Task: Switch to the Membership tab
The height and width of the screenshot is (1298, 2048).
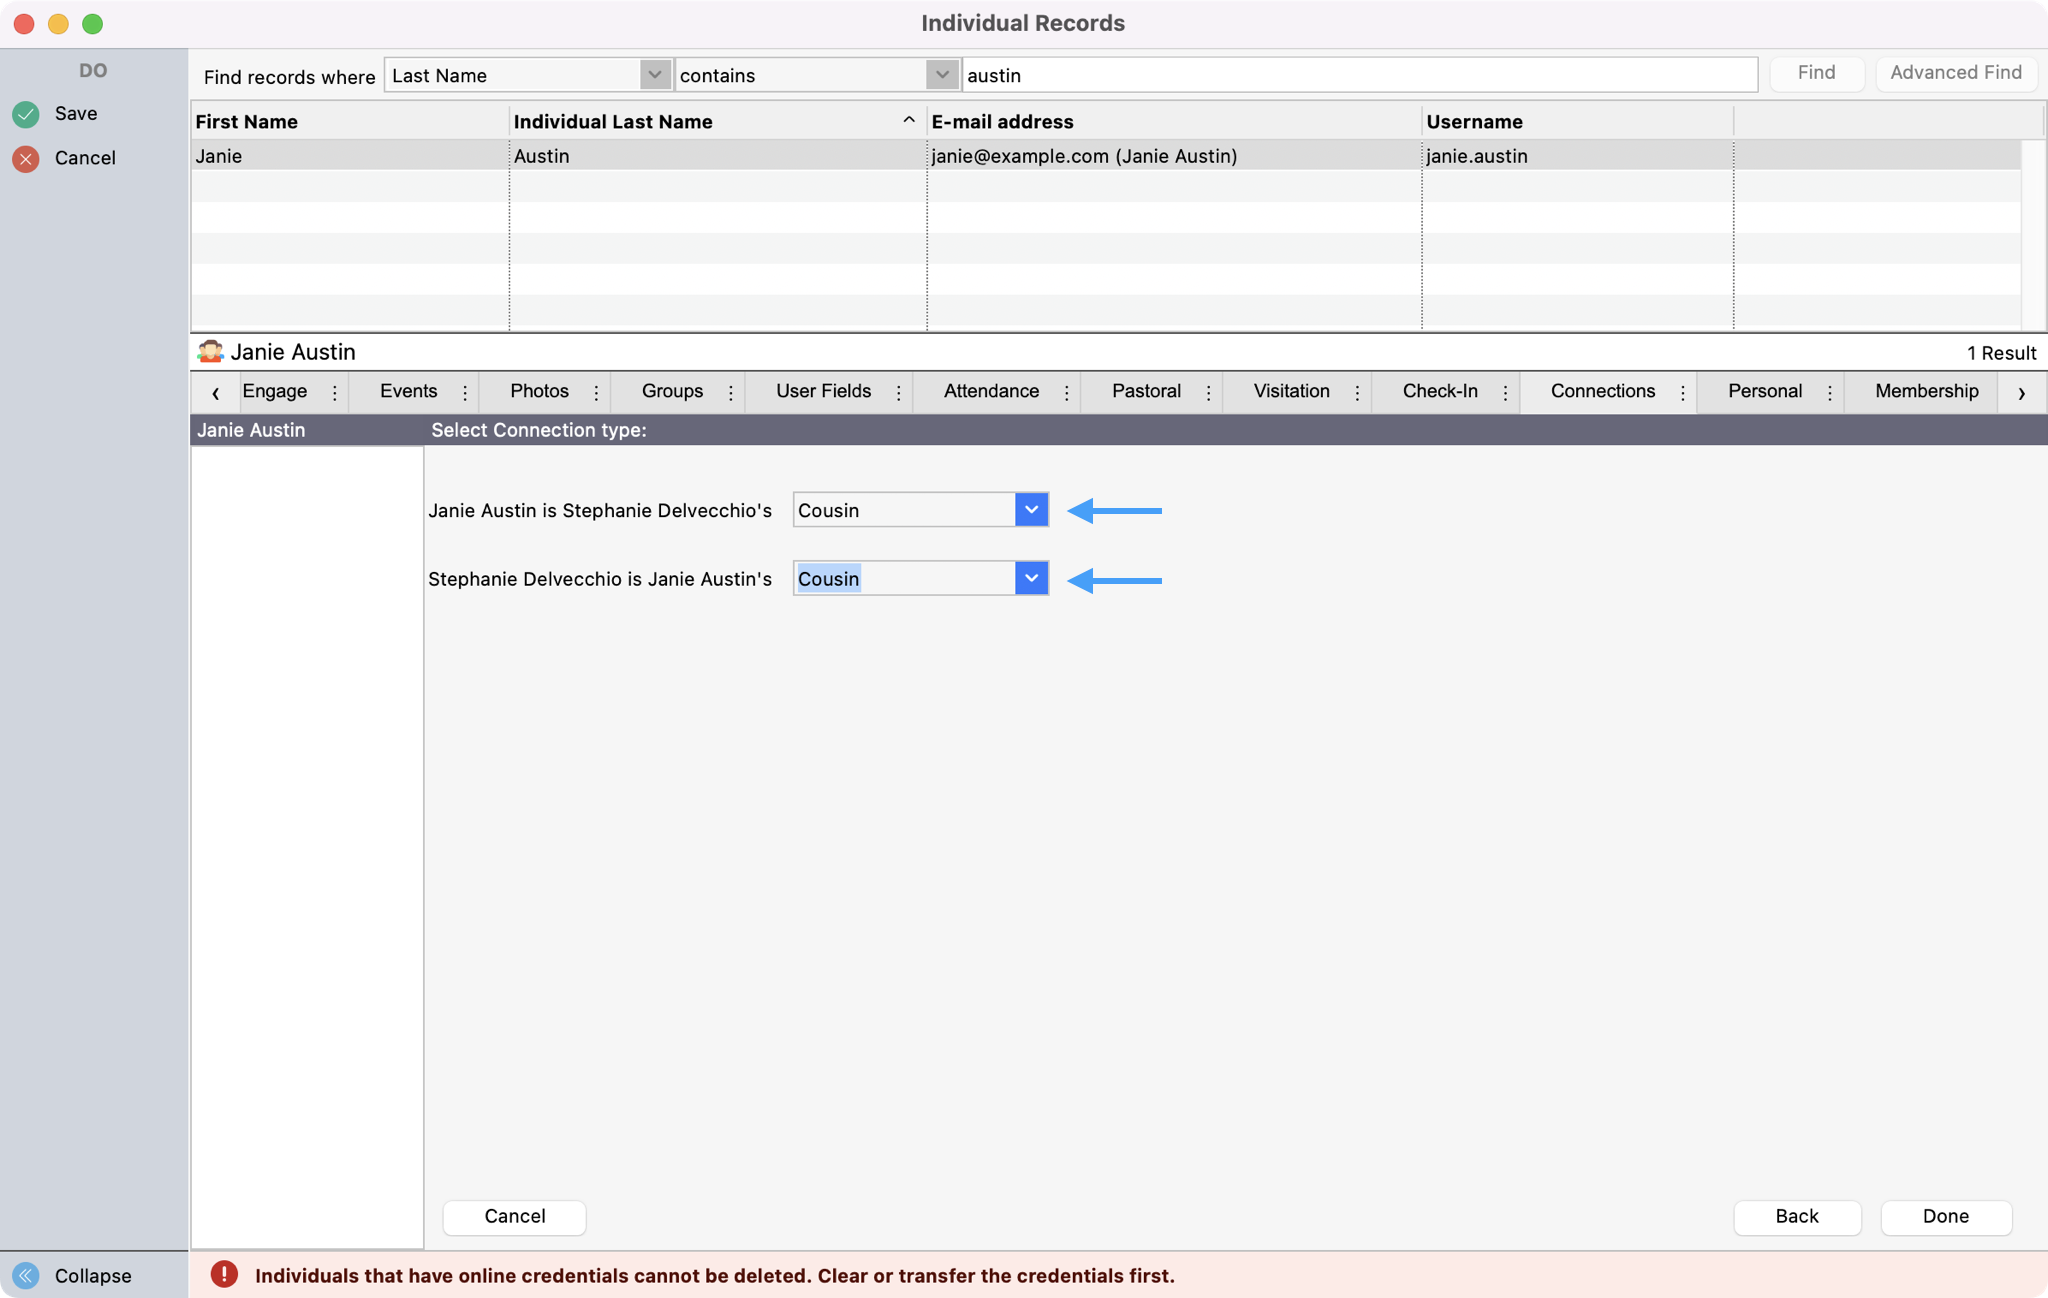Action: point(1925,391)
